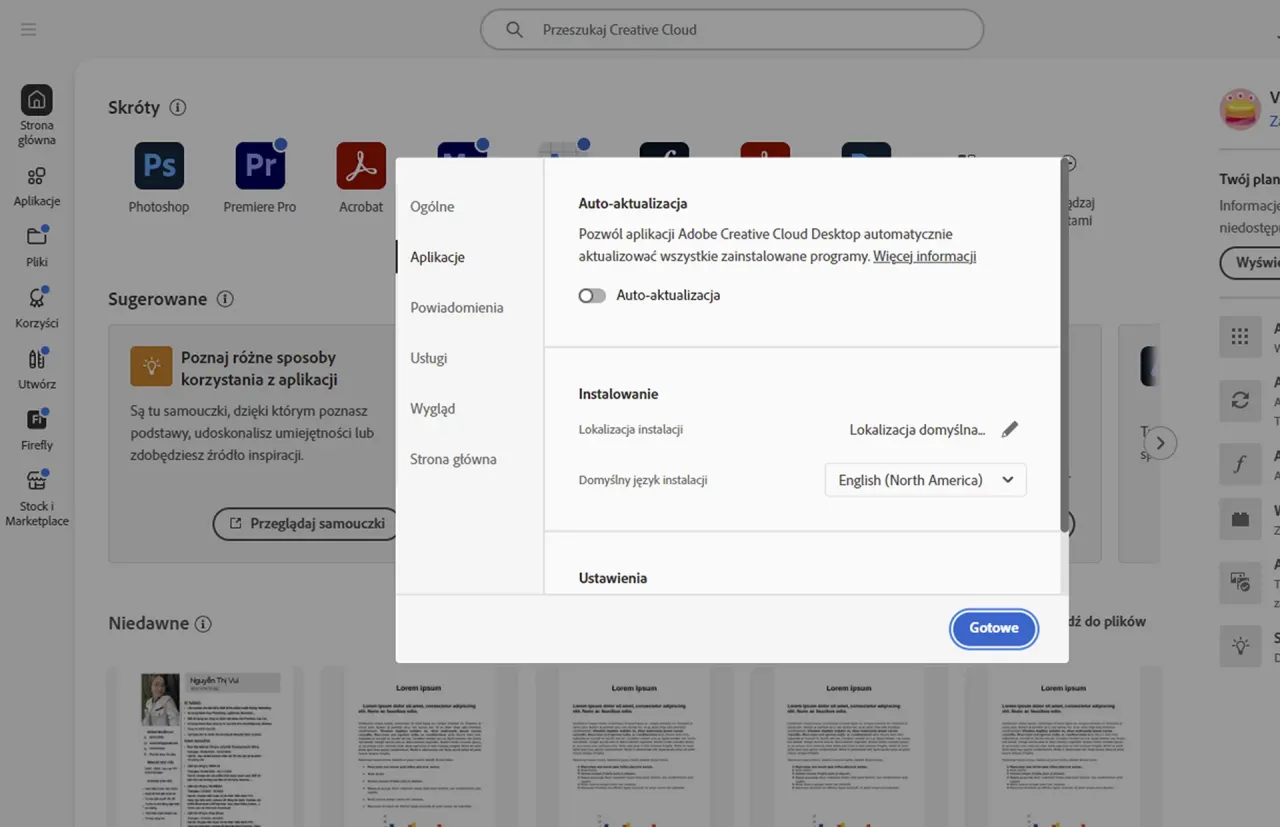Switch to the Ogólne settings tab

pyautogui.click(x=432, y=206)
